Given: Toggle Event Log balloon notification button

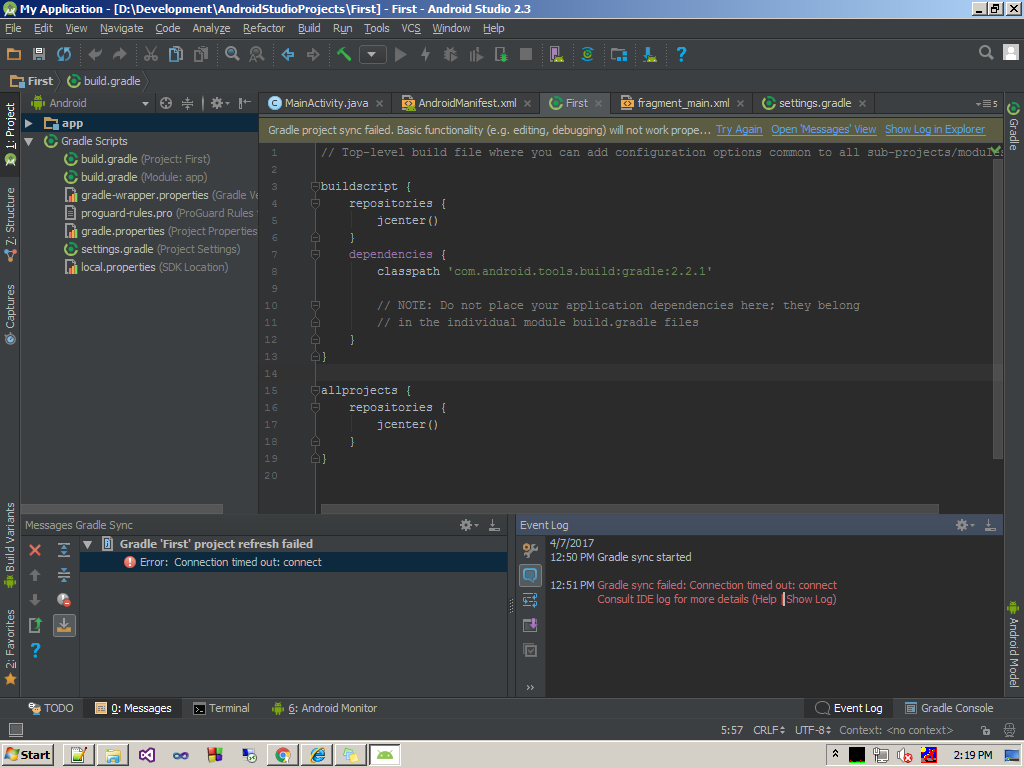Looking at the screenshot, I should coord(530,575).
